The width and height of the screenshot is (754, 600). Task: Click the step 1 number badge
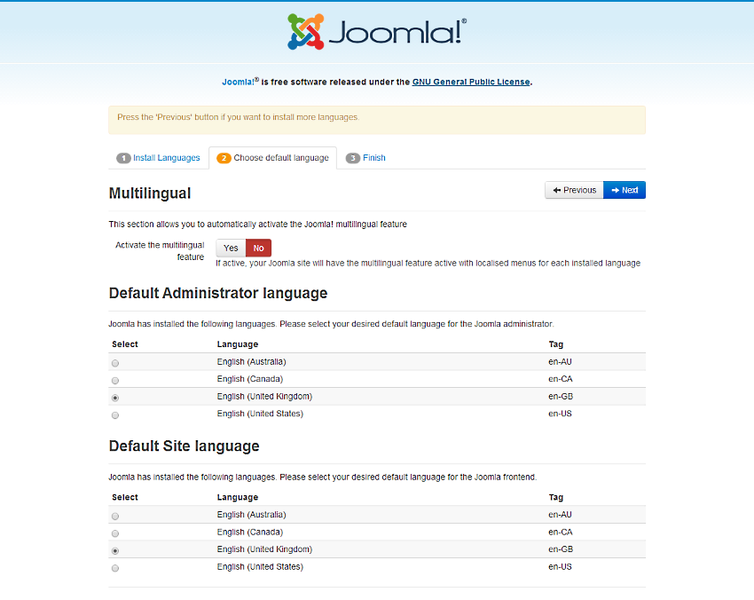point(124,158)
